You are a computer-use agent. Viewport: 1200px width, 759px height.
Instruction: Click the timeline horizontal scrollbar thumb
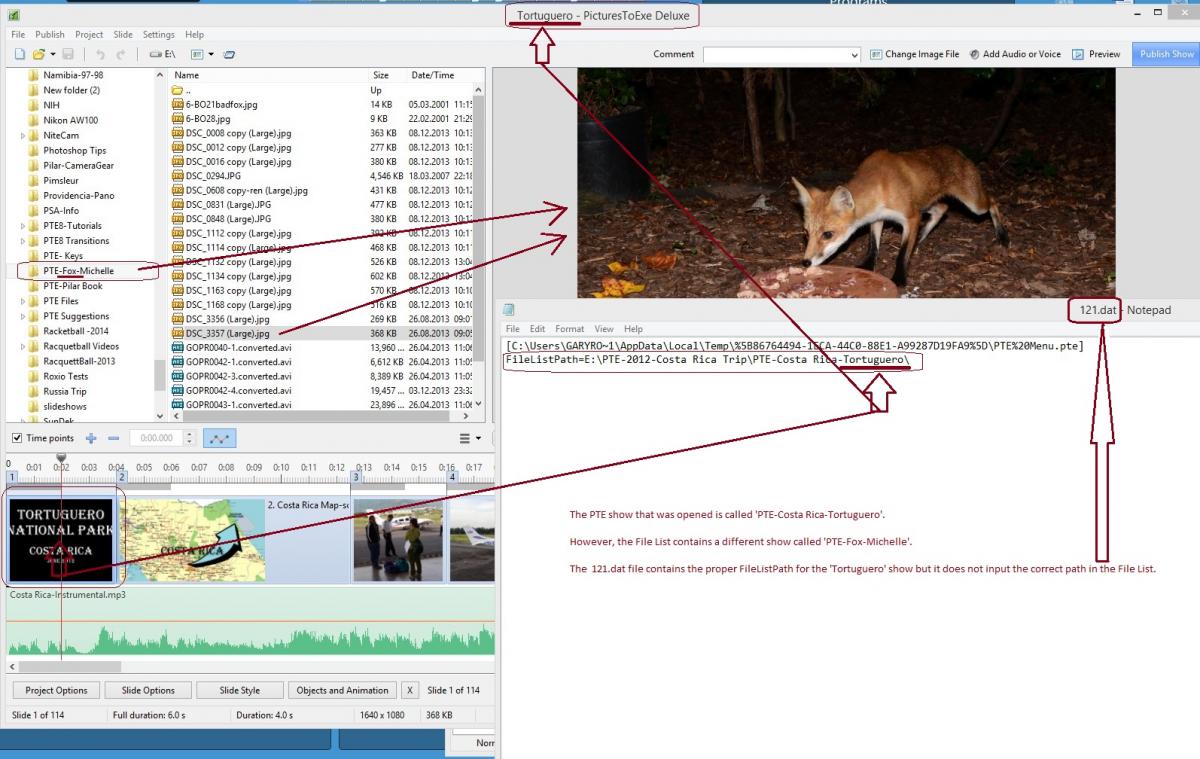[69, 666]
